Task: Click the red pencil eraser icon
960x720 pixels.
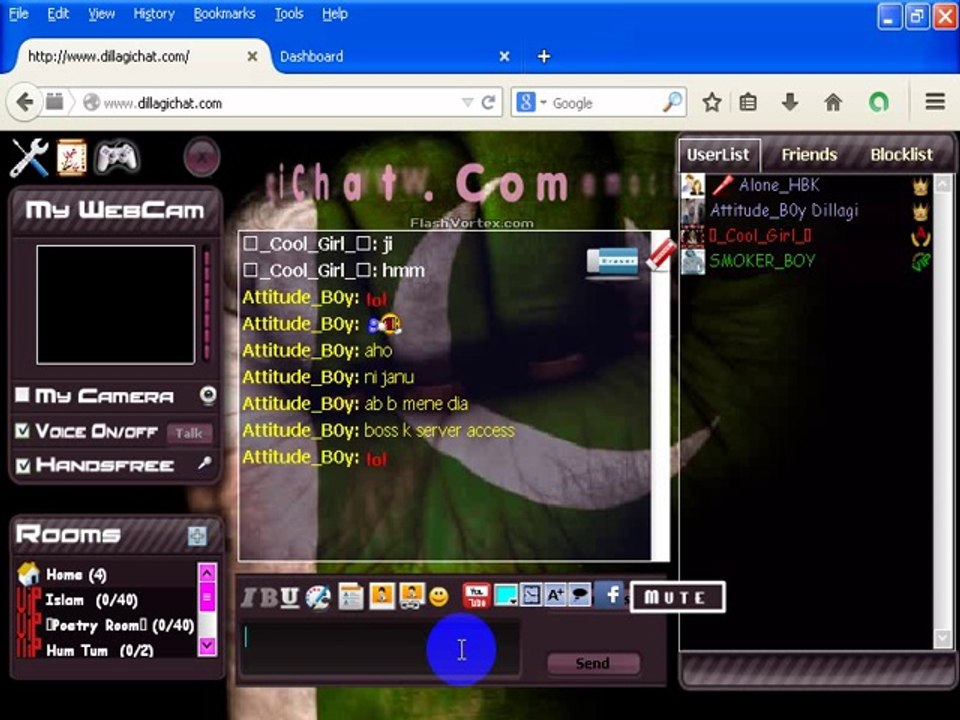Action: [660, 255]
